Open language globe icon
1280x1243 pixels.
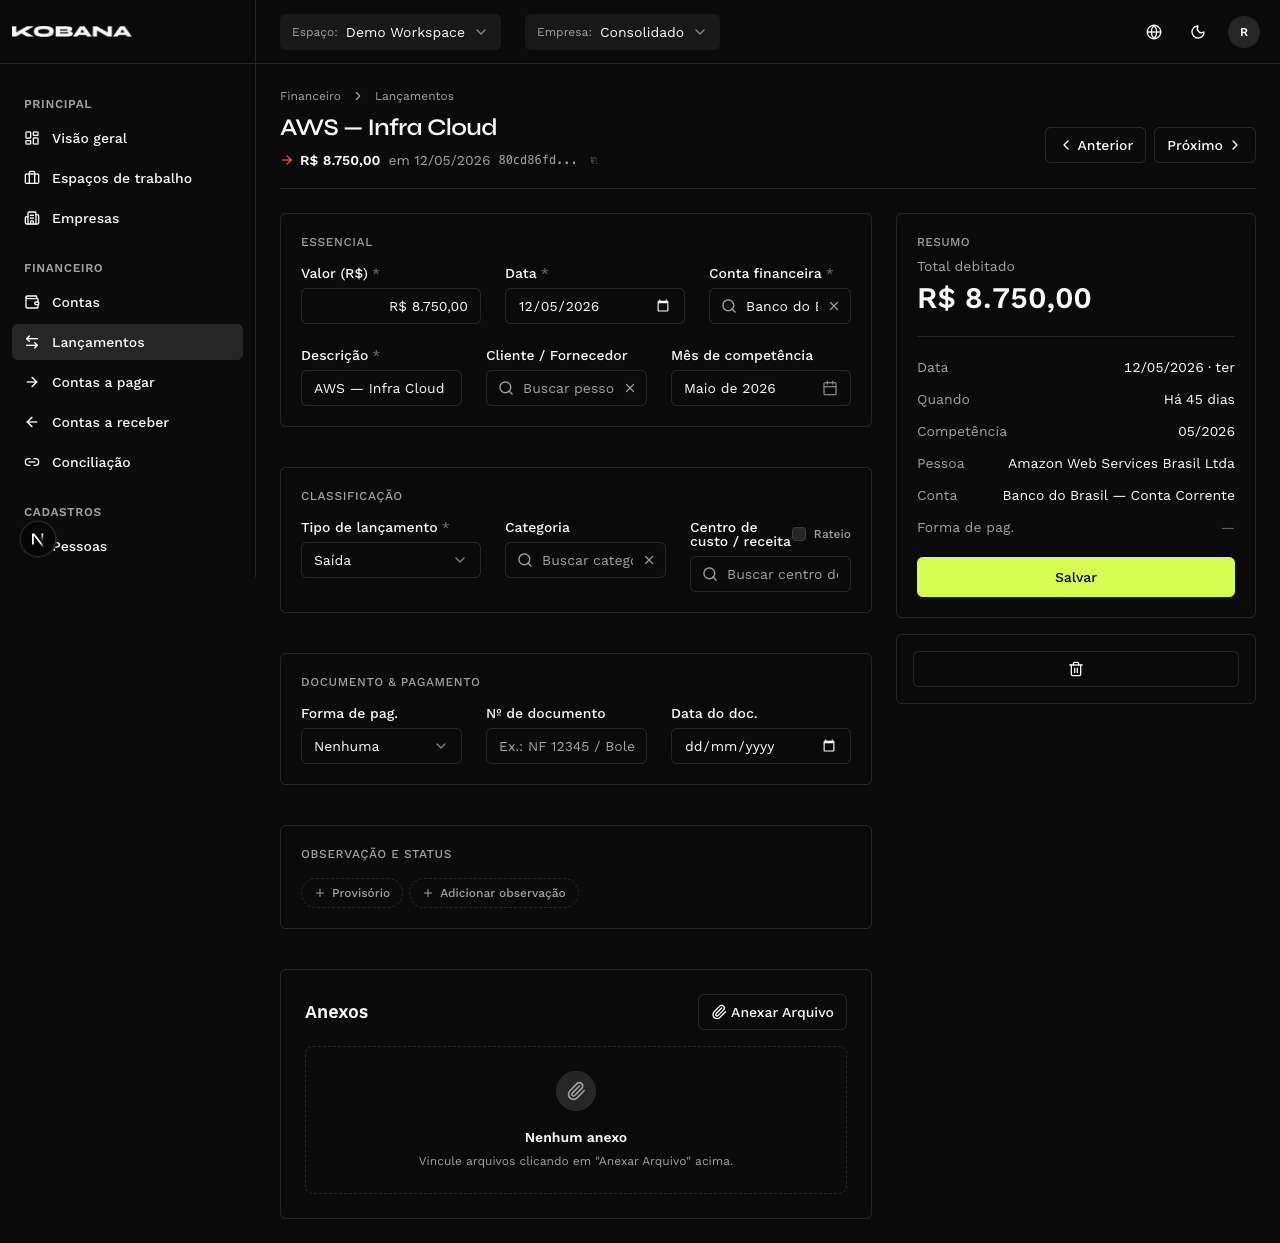(1154, 32)
